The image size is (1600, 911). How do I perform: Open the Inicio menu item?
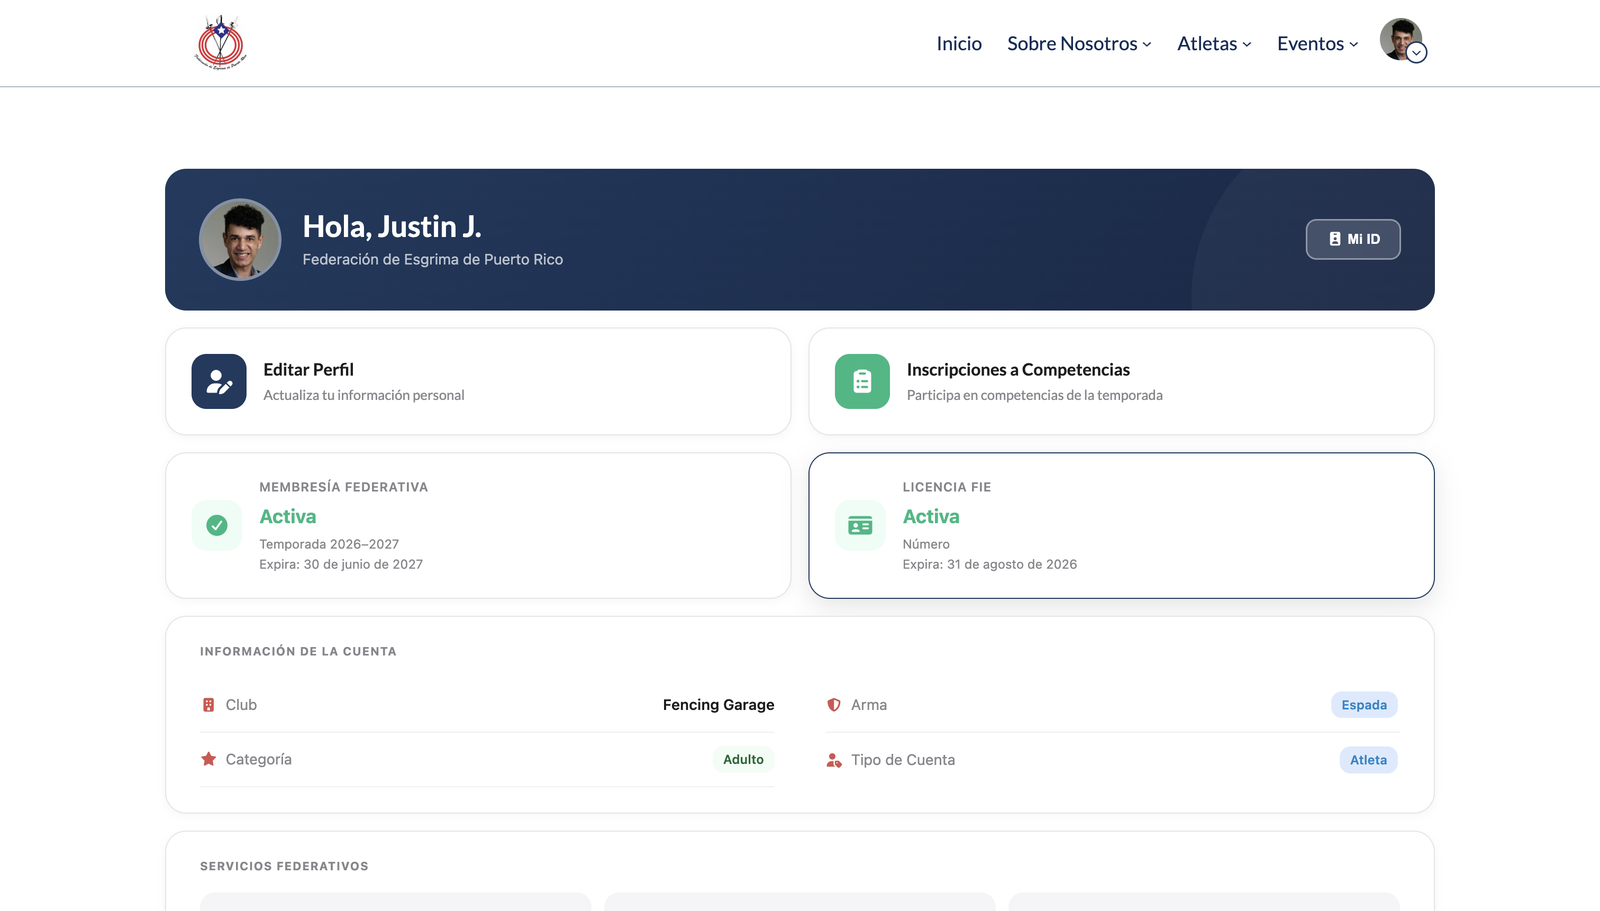point(959,43)
